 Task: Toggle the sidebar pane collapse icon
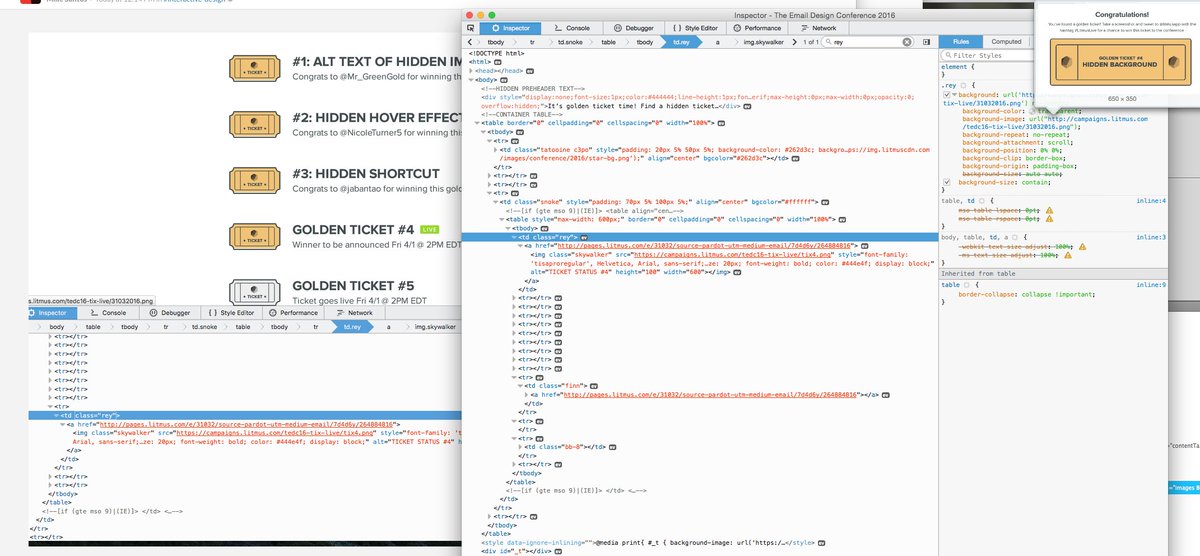click(927, 43)
